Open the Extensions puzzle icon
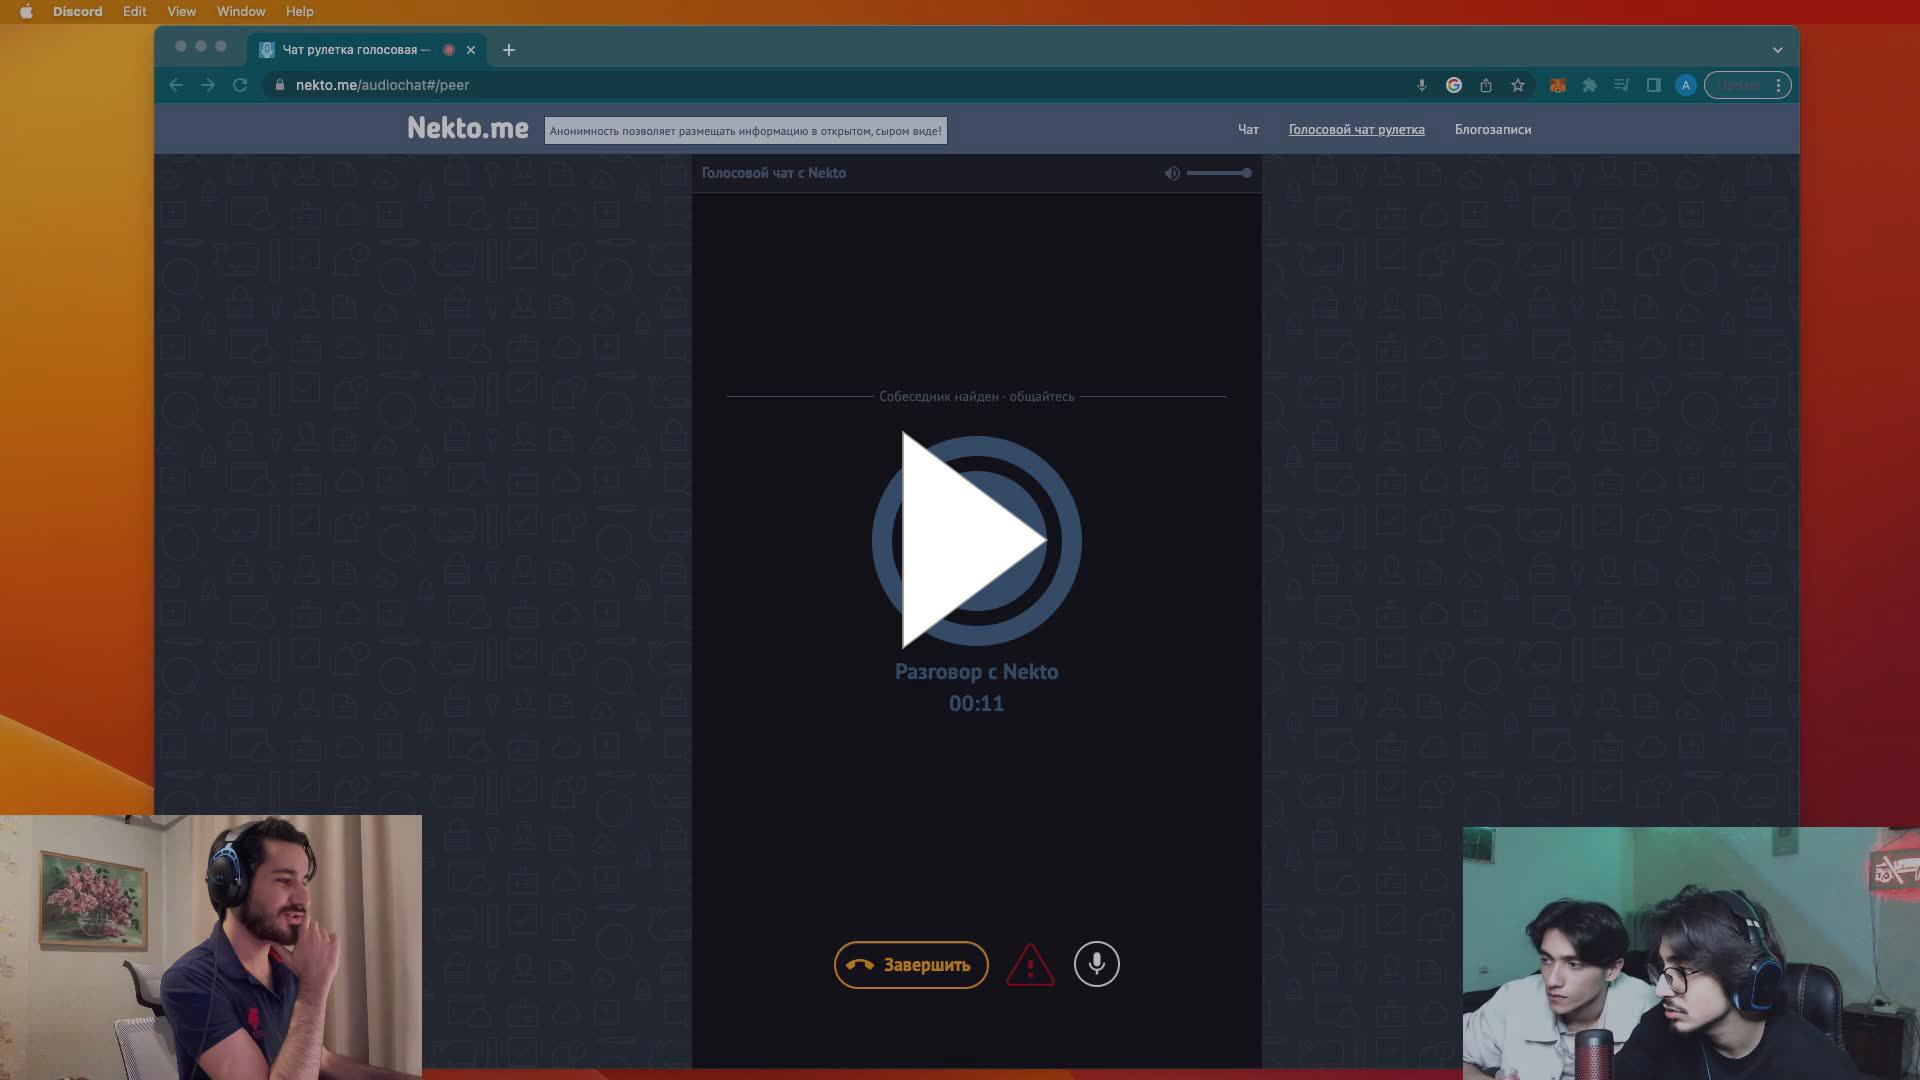The image size is (1920, 1080). point(1589,86)
